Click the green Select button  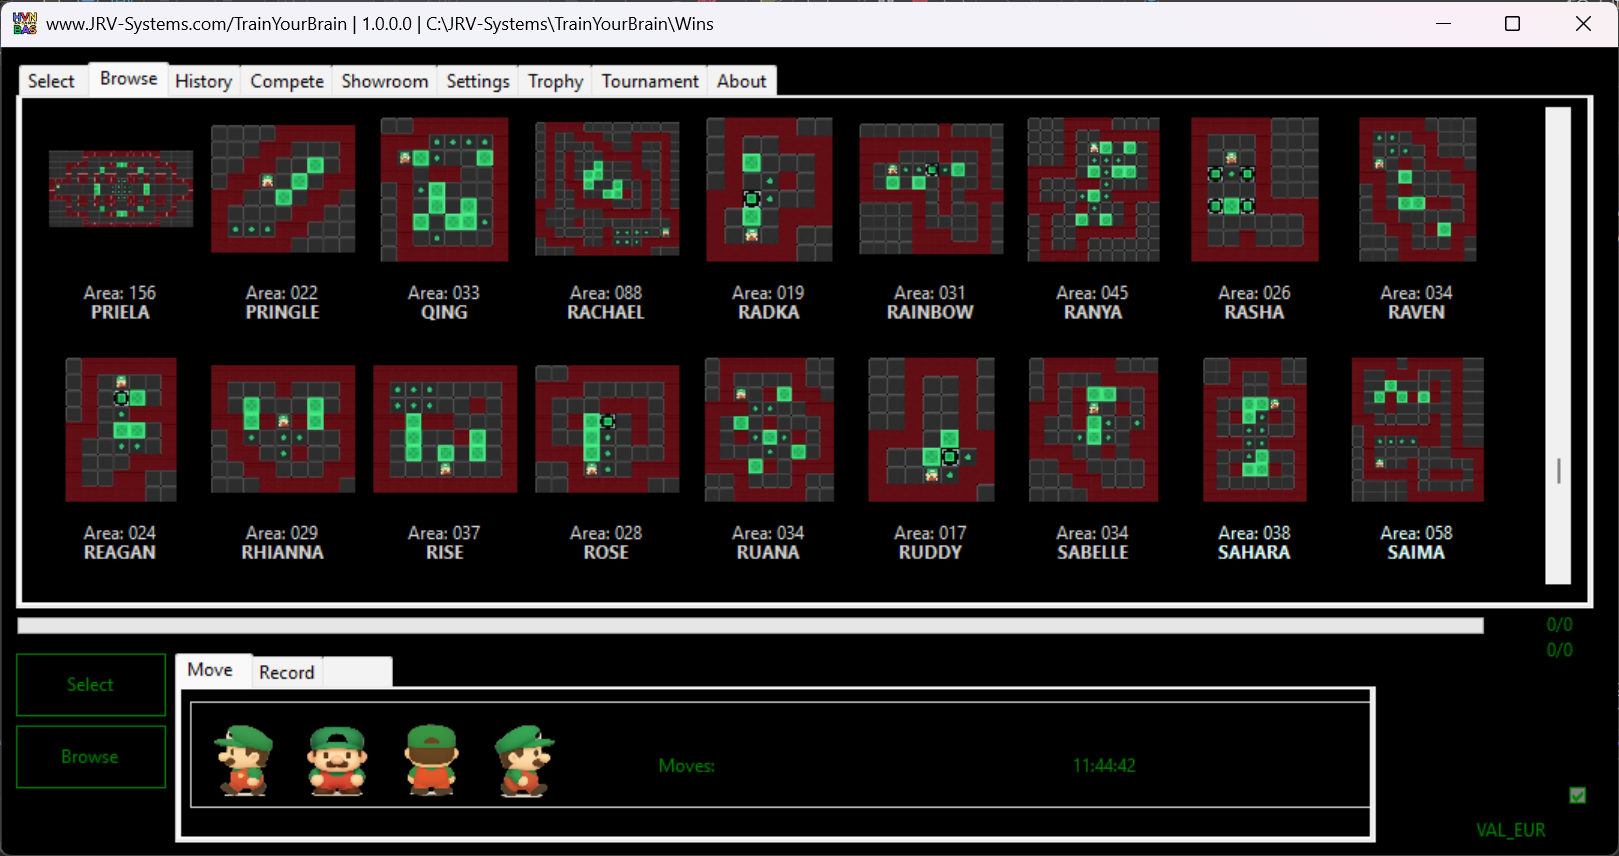(91, 685)
